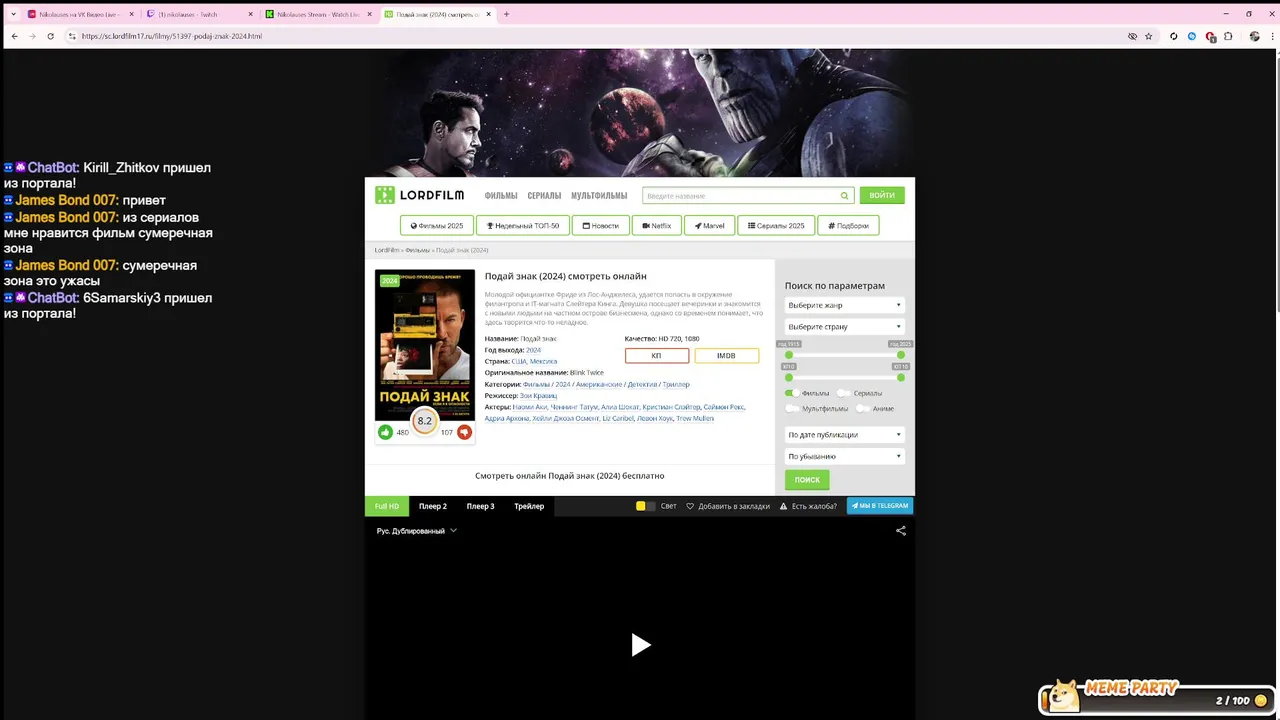Image resolution: width=1280 pixels, height=720 pixels.
Task: Toggle the Аниме filter switch
Action: point(863,408)
